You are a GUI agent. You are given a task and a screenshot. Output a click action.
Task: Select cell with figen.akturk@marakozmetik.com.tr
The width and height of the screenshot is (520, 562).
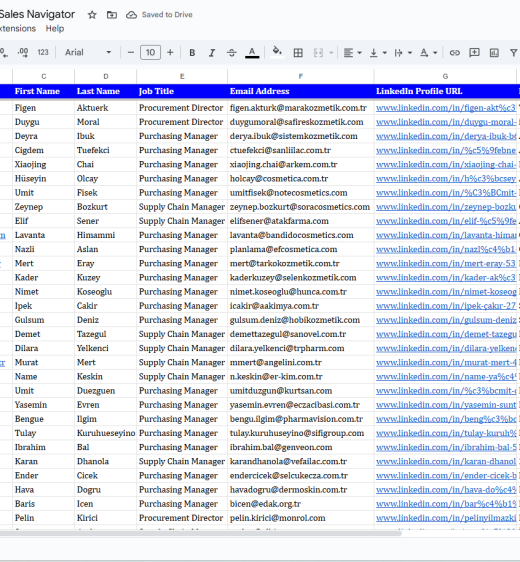pyautogui.click(x=301, y=108)
